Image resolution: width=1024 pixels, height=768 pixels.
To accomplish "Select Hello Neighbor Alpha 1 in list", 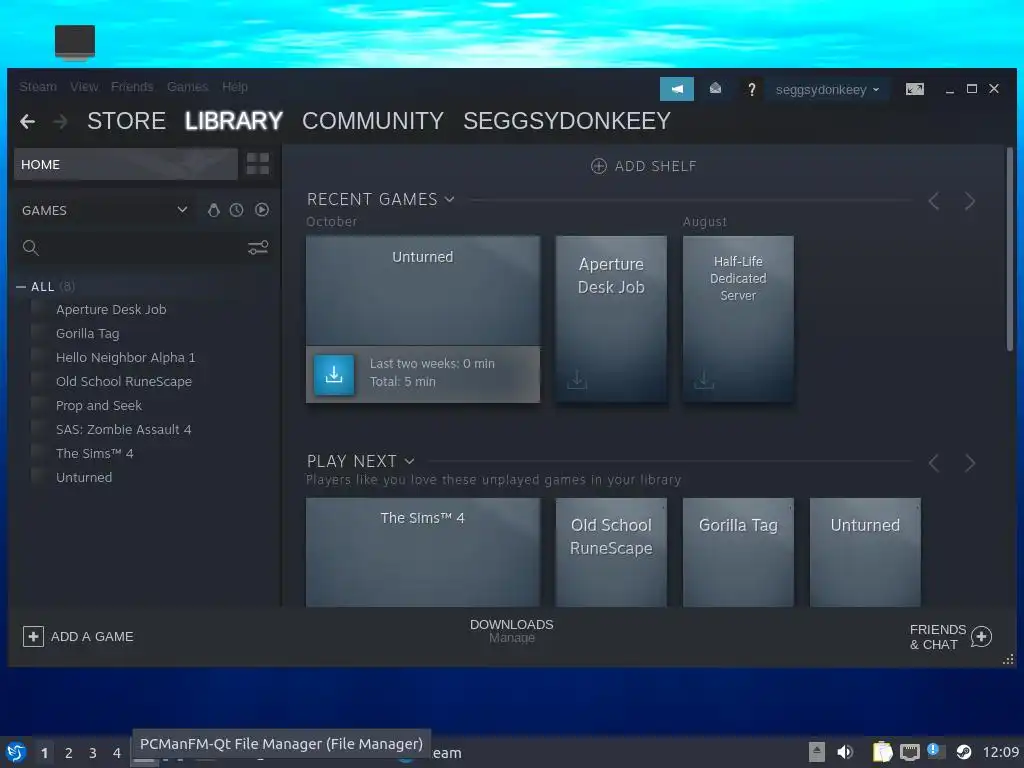I will [x=125, y=358].
